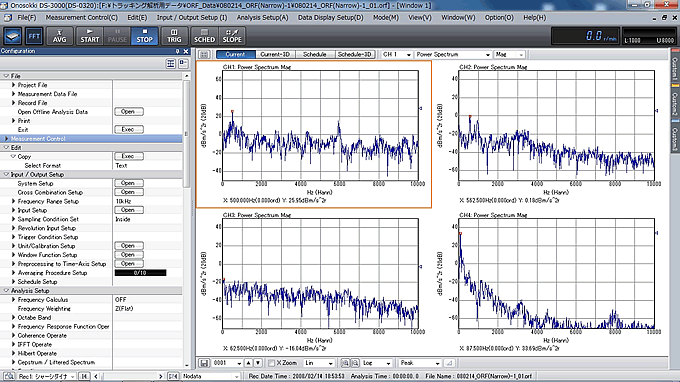Image resolution: width=680 pixels, height=382 pixels.
Task: Click the up arrow next to 0001
Action: coord(248,363)
